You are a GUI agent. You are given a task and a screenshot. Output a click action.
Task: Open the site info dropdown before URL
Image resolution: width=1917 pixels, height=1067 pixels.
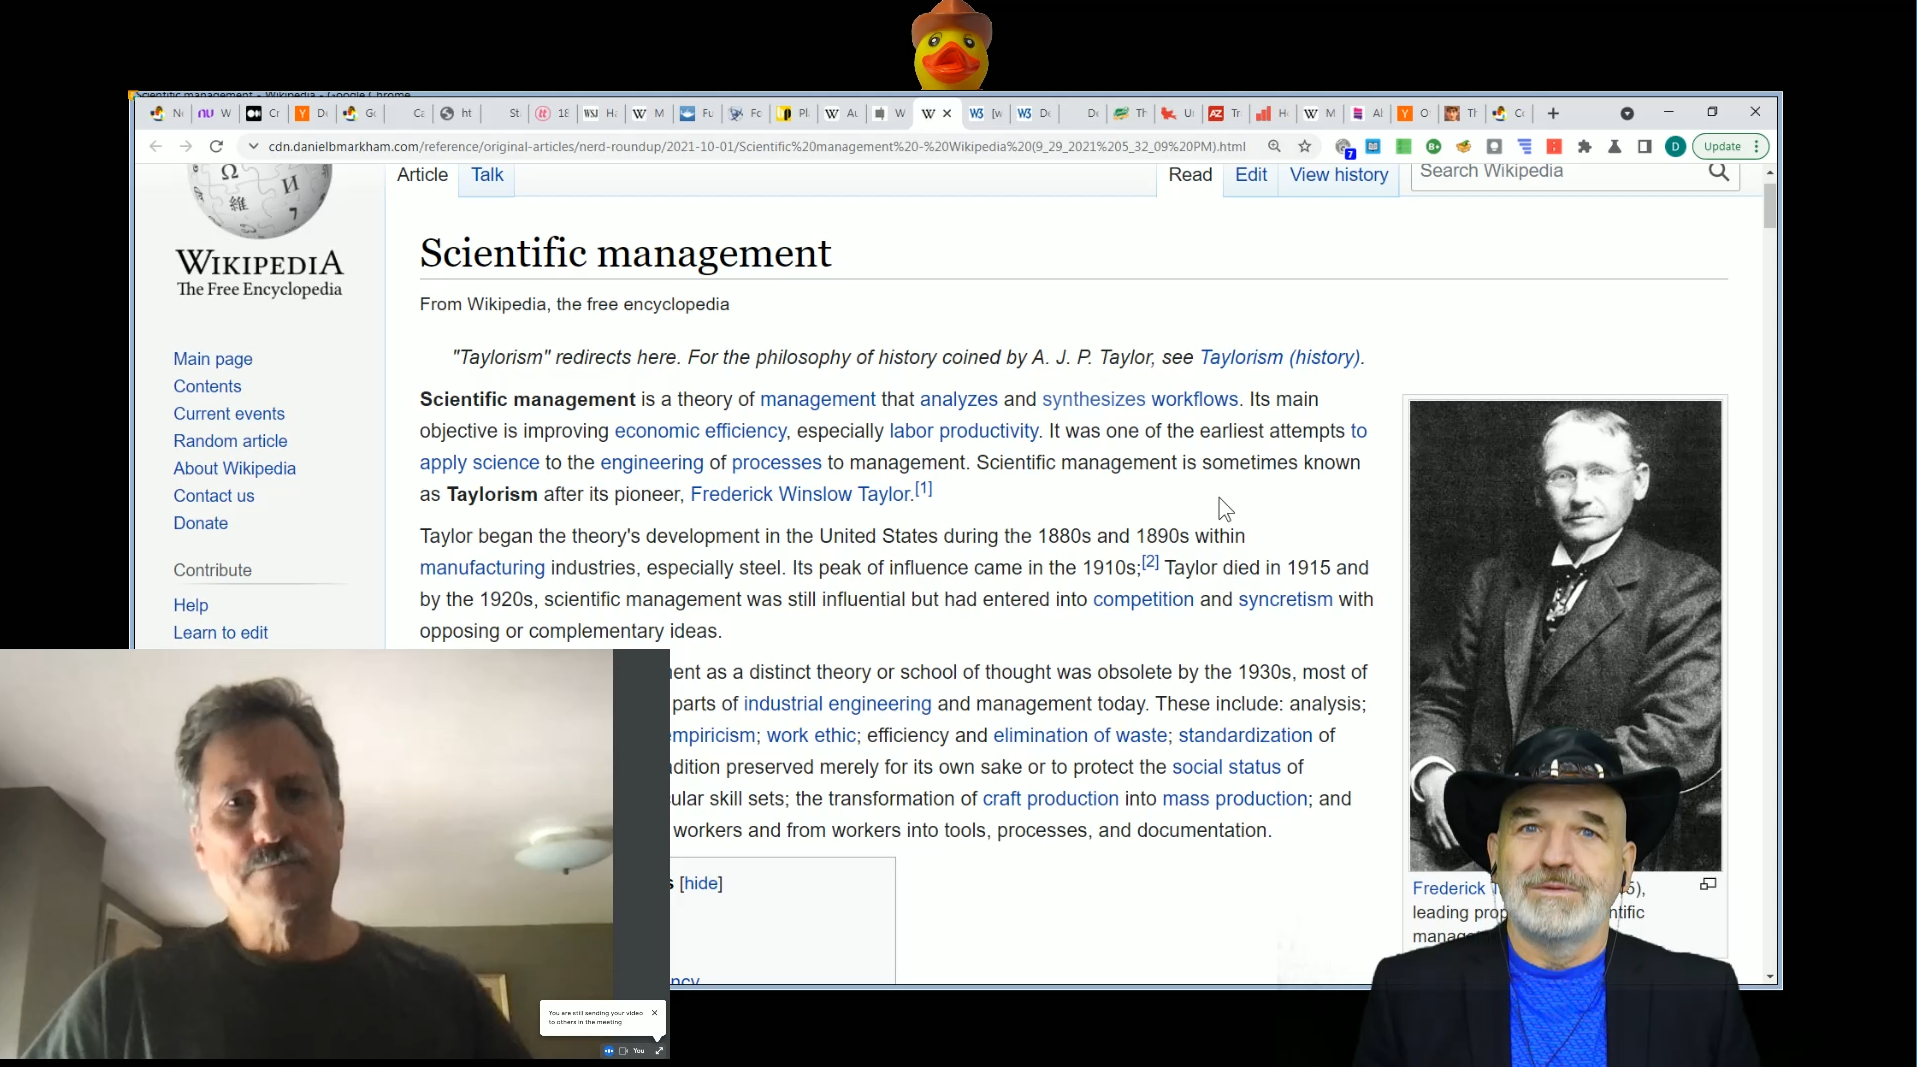point(253,146)
